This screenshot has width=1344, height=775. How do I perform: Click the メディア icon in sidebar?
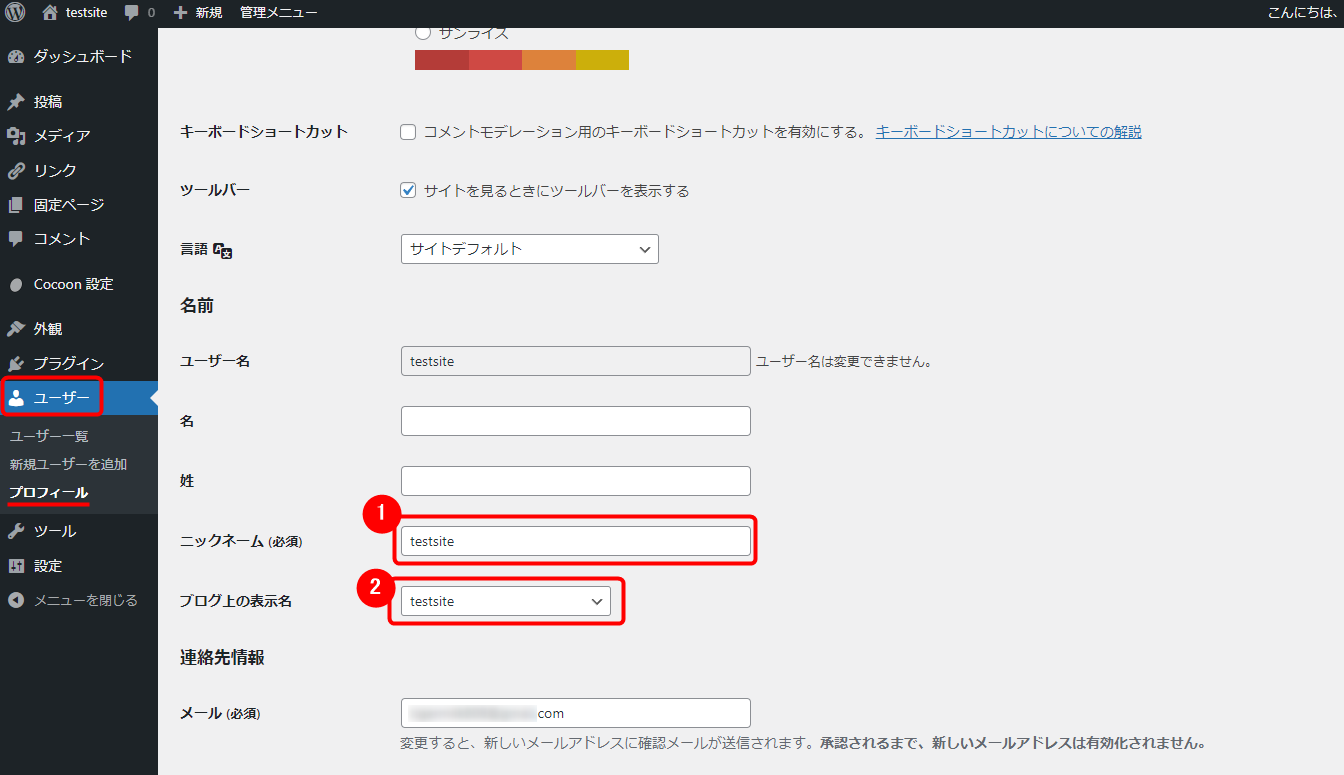15,136
